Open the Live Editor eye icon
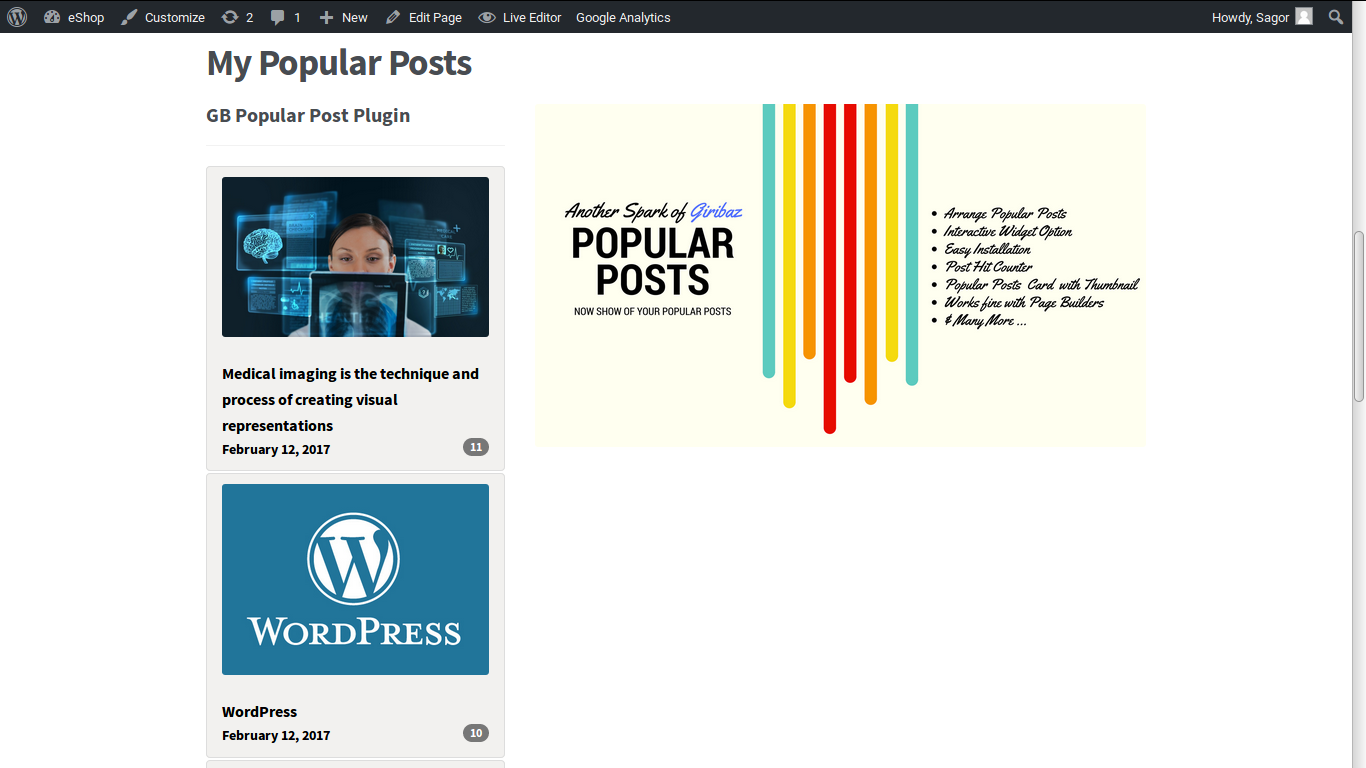Viewport: 1366px width, 768px height. [487, 17]
